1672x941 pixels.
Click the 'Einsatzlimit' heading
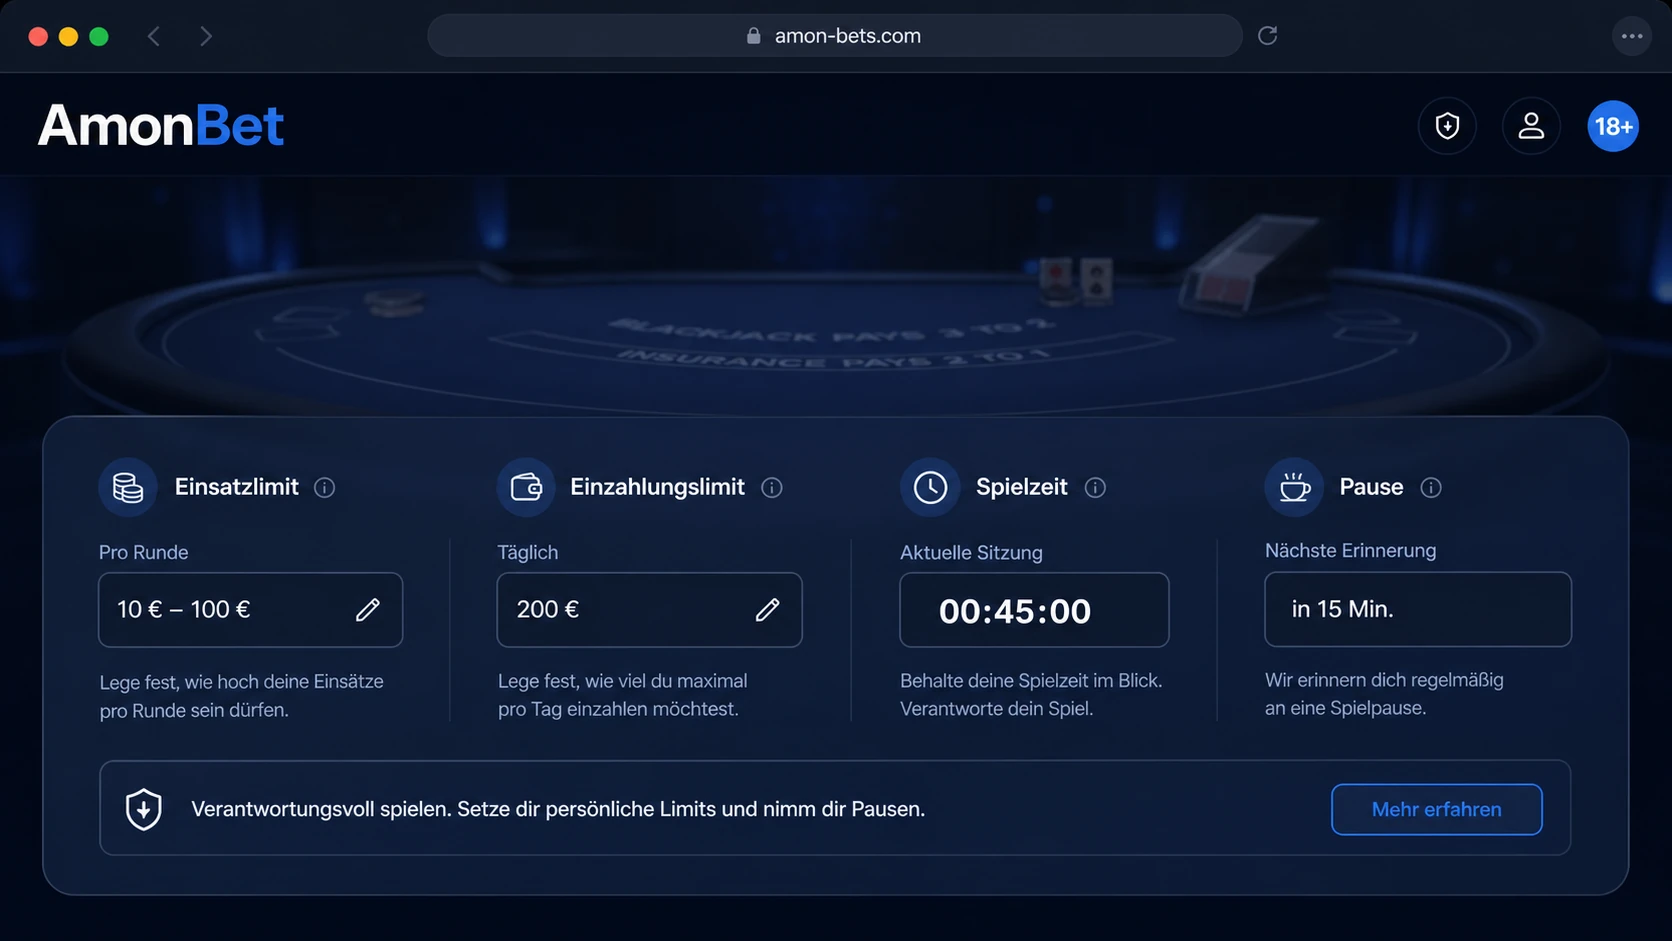[237, 487]
